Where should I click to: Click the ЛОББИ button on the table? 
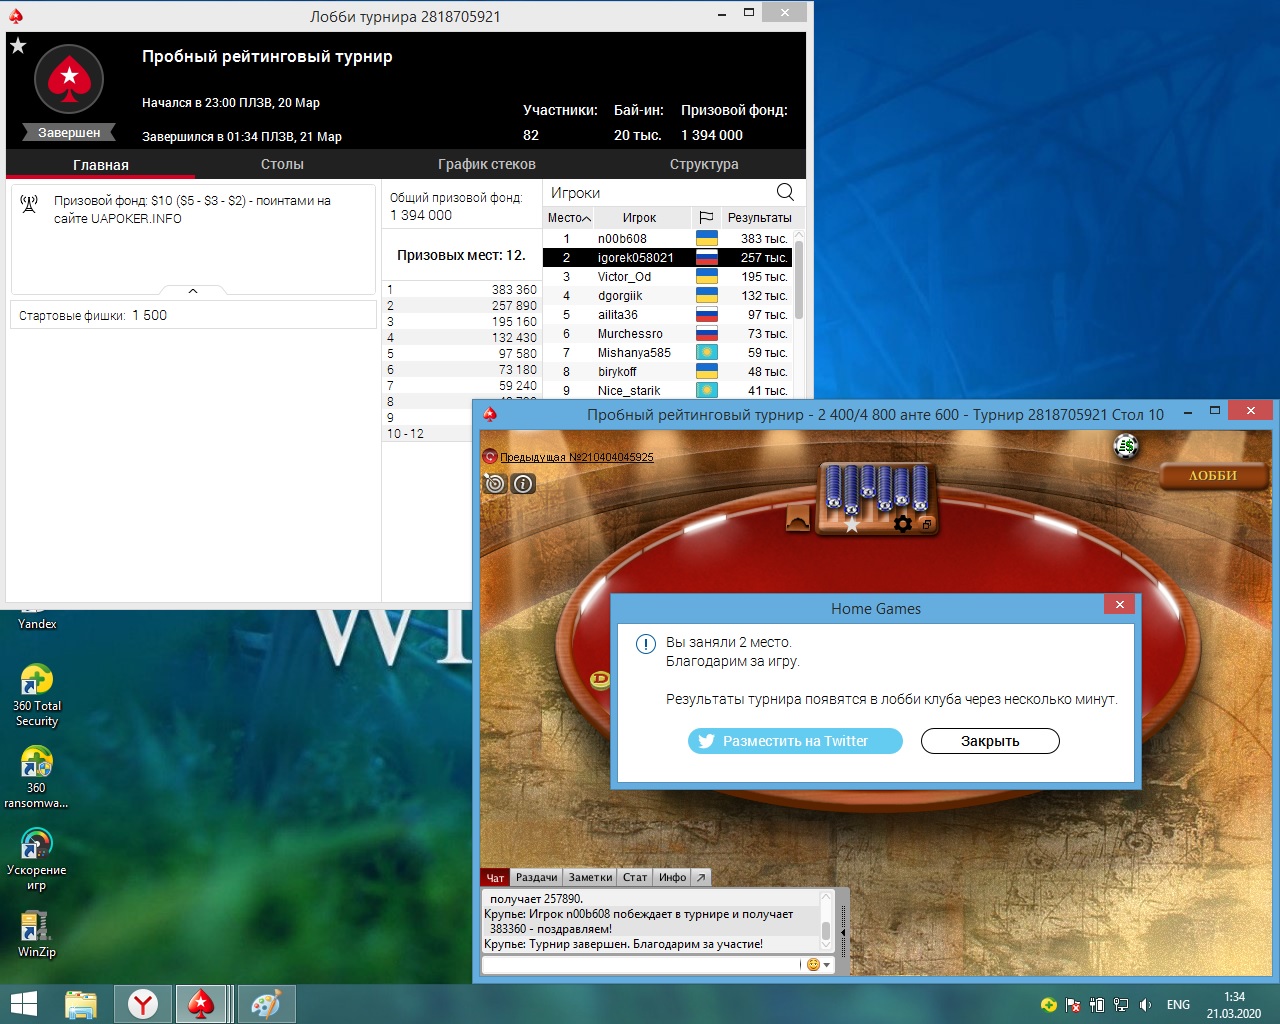click(x=1212, y=476)
